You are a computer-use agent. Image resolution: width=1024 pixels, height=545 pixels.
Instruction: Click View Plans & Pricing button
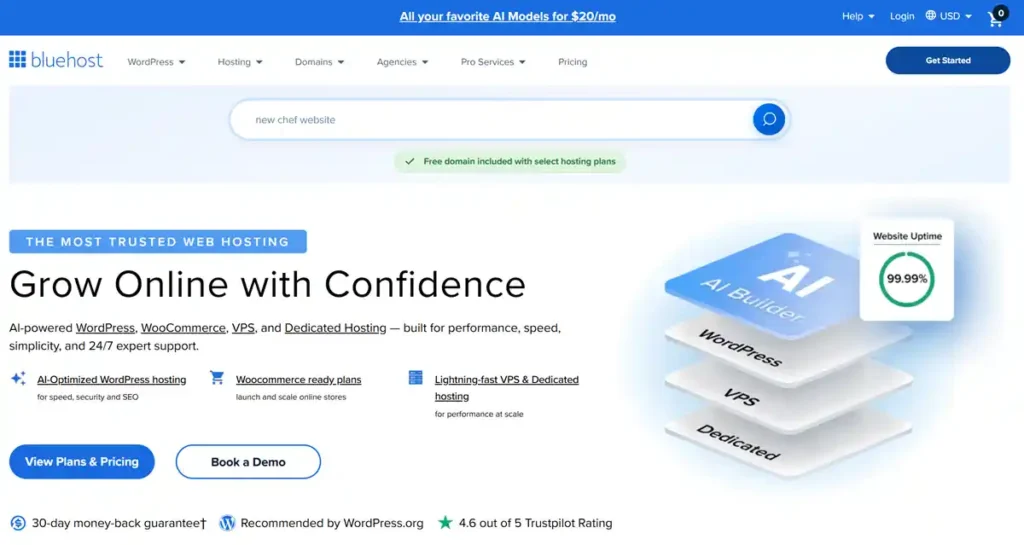(x=82, y=461)
